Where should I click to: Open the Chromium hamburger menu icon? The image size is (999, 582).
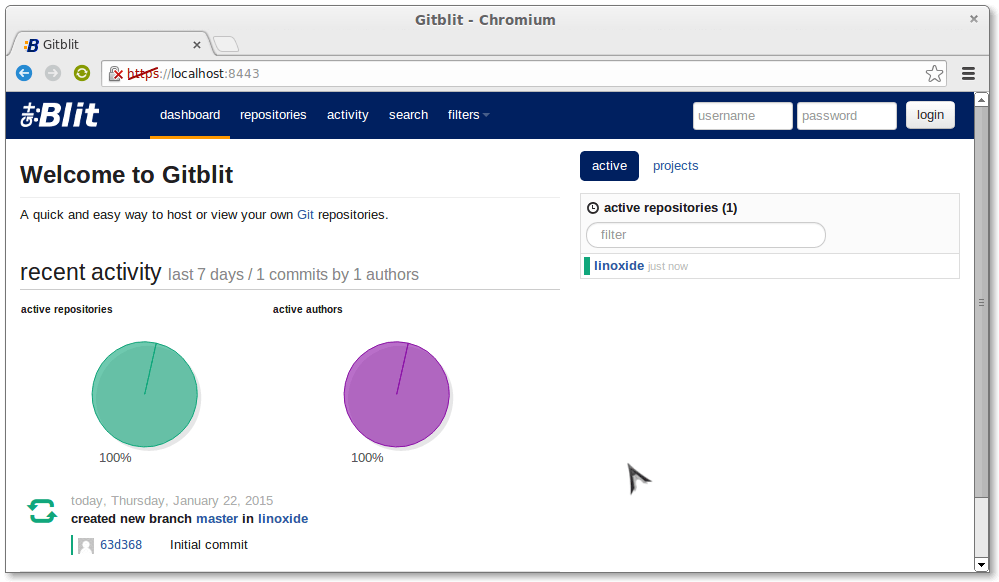point(968,73)
